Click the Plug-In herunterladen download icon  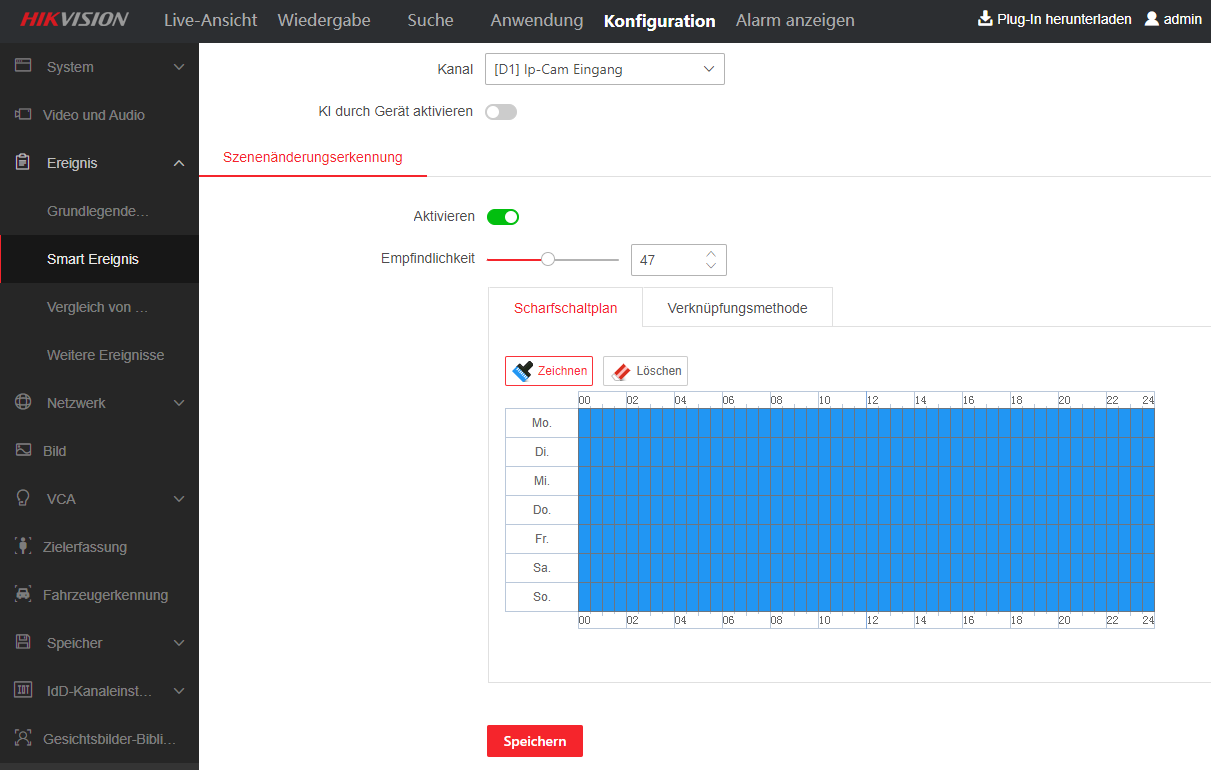[985, 19]
